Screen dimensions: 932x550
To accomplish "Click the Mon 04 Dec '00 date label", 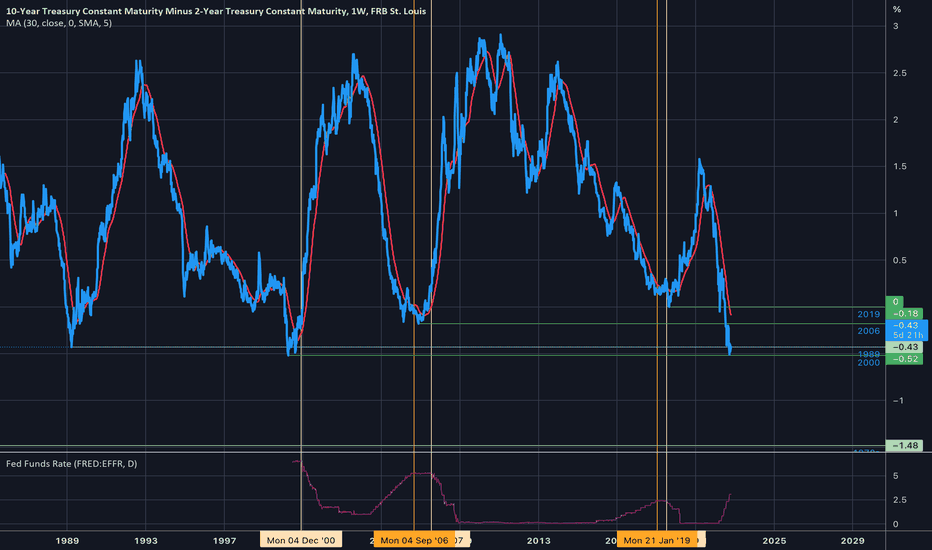I will click(301, 540).
